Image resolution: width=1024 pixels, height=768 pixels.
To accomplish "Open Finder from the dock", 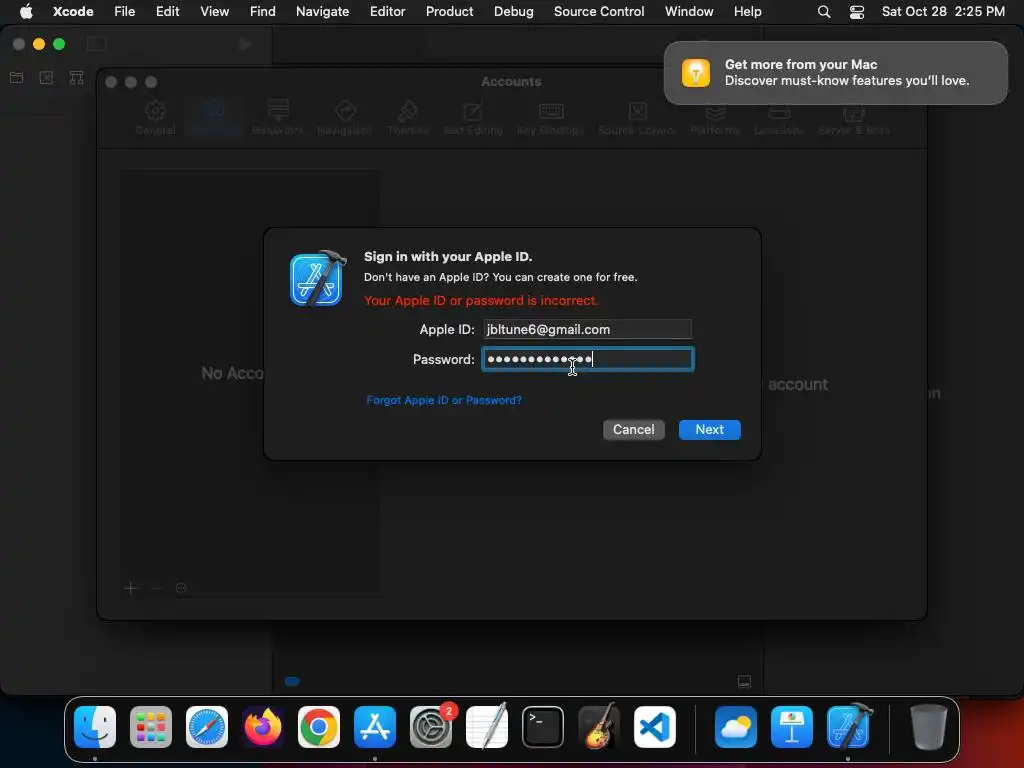I will click(x=95, y=726).
